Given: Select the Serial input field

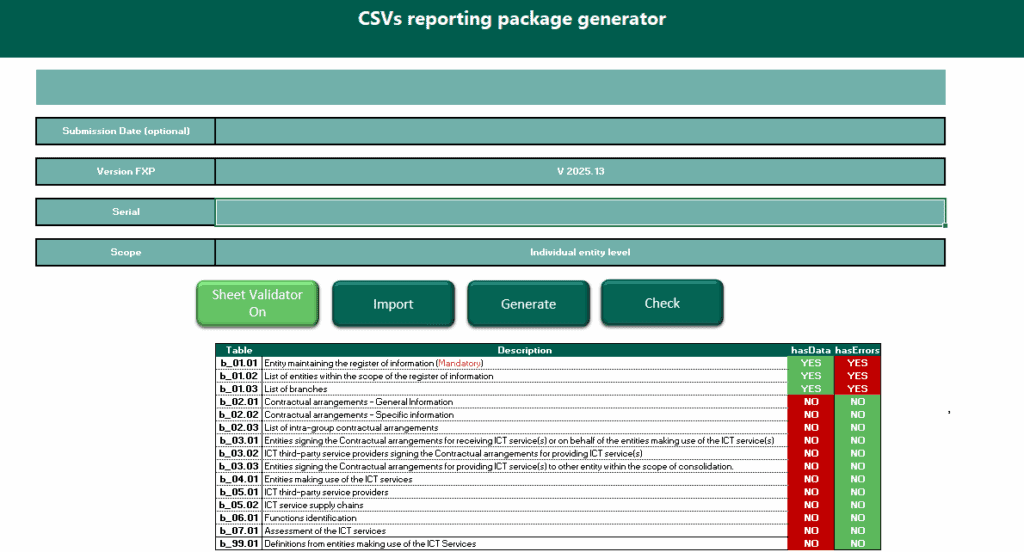Looking at the screenshot, I should (580, 212).
